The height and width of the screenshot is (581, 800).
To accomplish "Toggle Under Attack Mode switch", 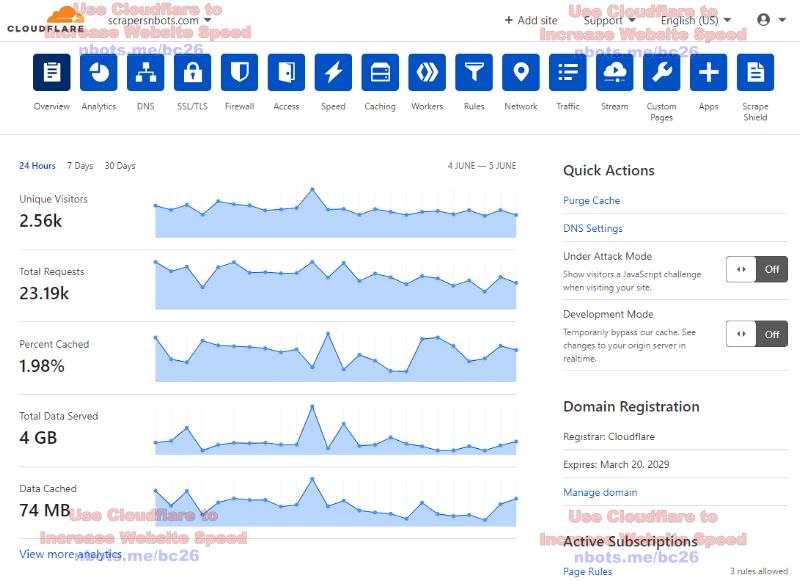I will (757, 269).
